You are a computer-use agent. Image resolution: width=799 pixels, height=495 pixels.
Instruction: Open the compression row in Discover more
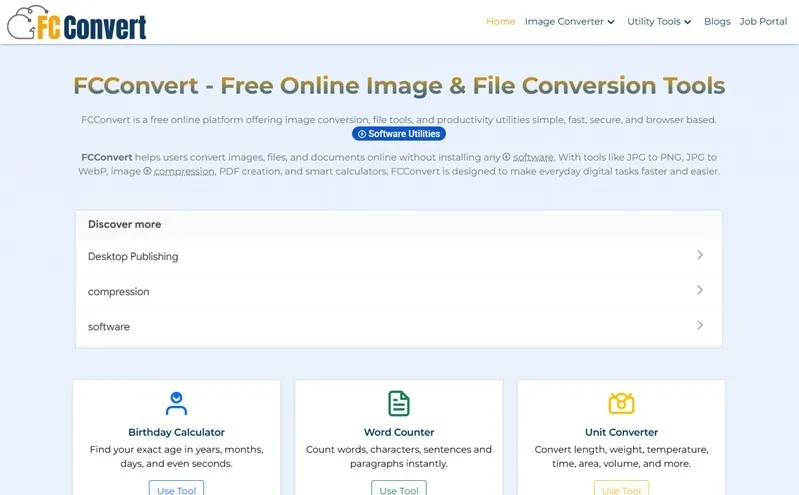click(398, 291)
